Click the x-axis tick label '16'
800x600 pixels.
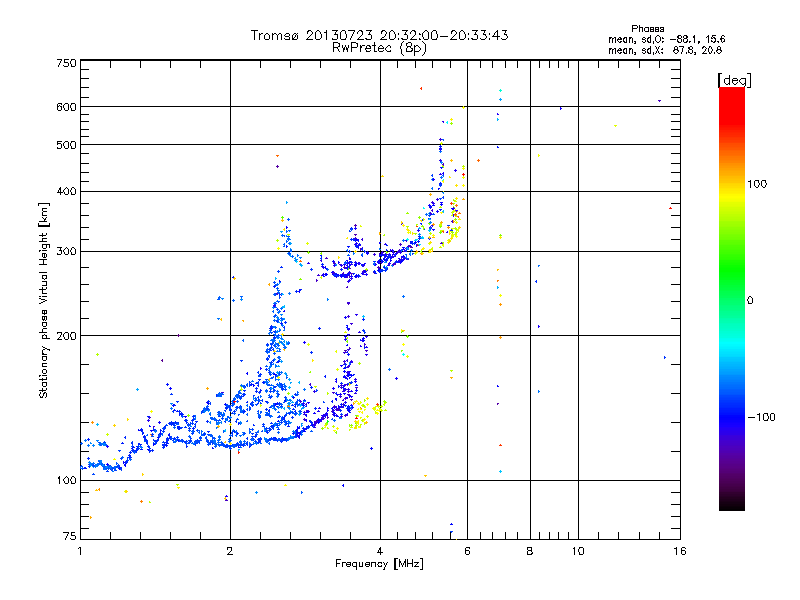click(680, 551)
